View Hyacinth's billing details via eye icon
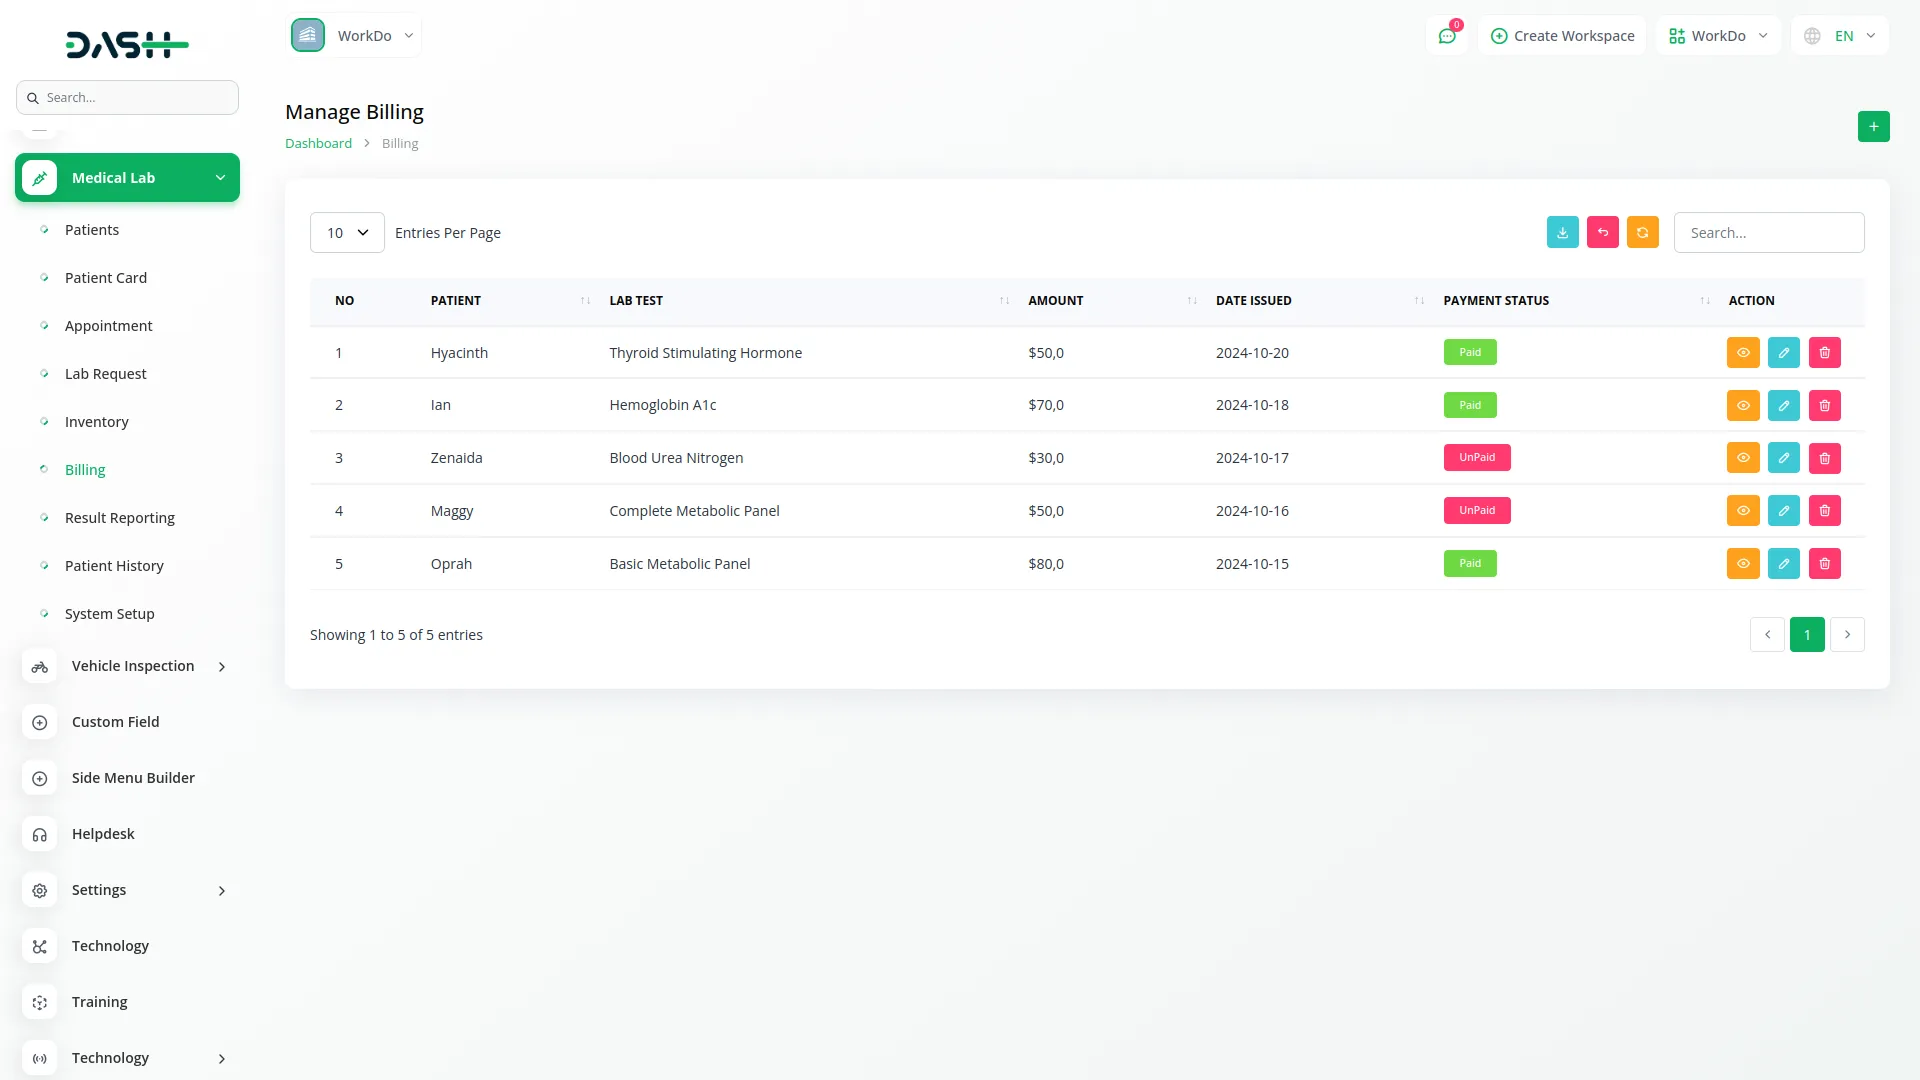1920x1080 pixels. (1743, 352)
